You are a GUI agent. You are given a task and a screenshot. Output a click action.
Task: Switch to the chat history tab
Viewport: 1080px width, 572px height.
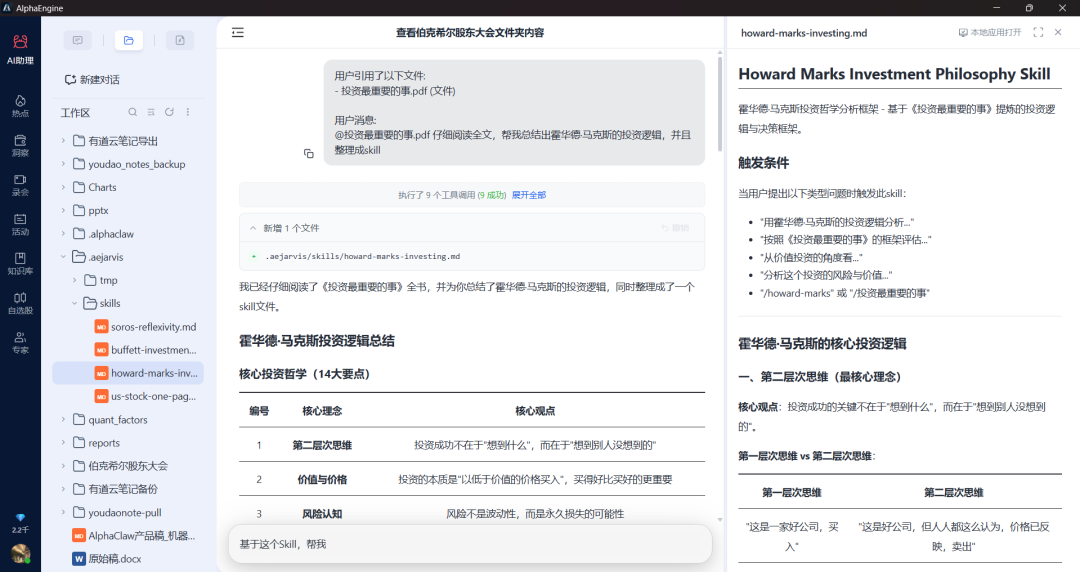click(78, 40)
